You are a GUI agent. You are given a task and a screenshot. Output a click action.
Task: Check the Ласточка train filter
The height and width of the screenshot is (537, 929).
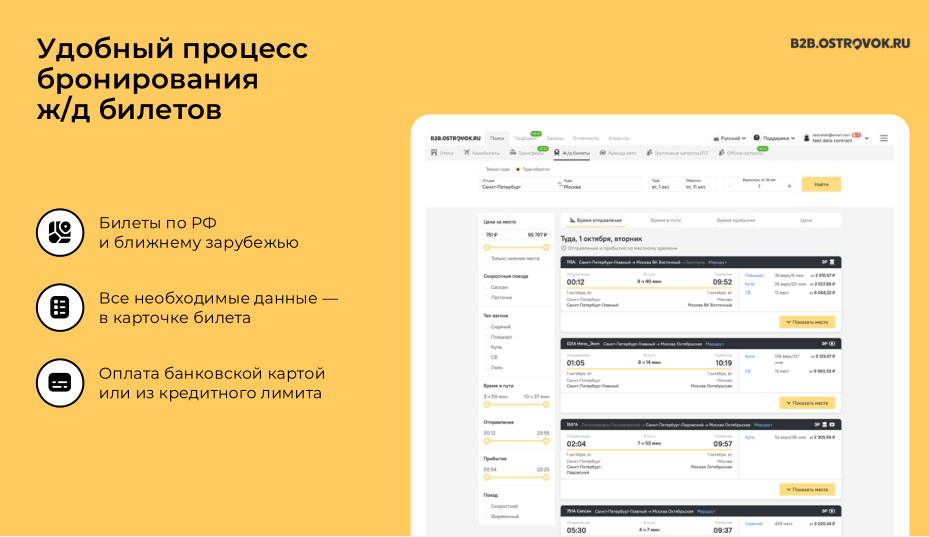(486, 298)
